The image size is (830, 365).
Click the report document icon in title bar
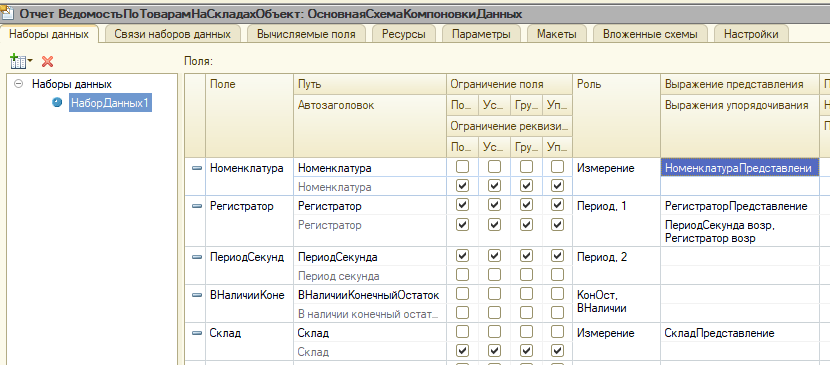coord(7,13)
